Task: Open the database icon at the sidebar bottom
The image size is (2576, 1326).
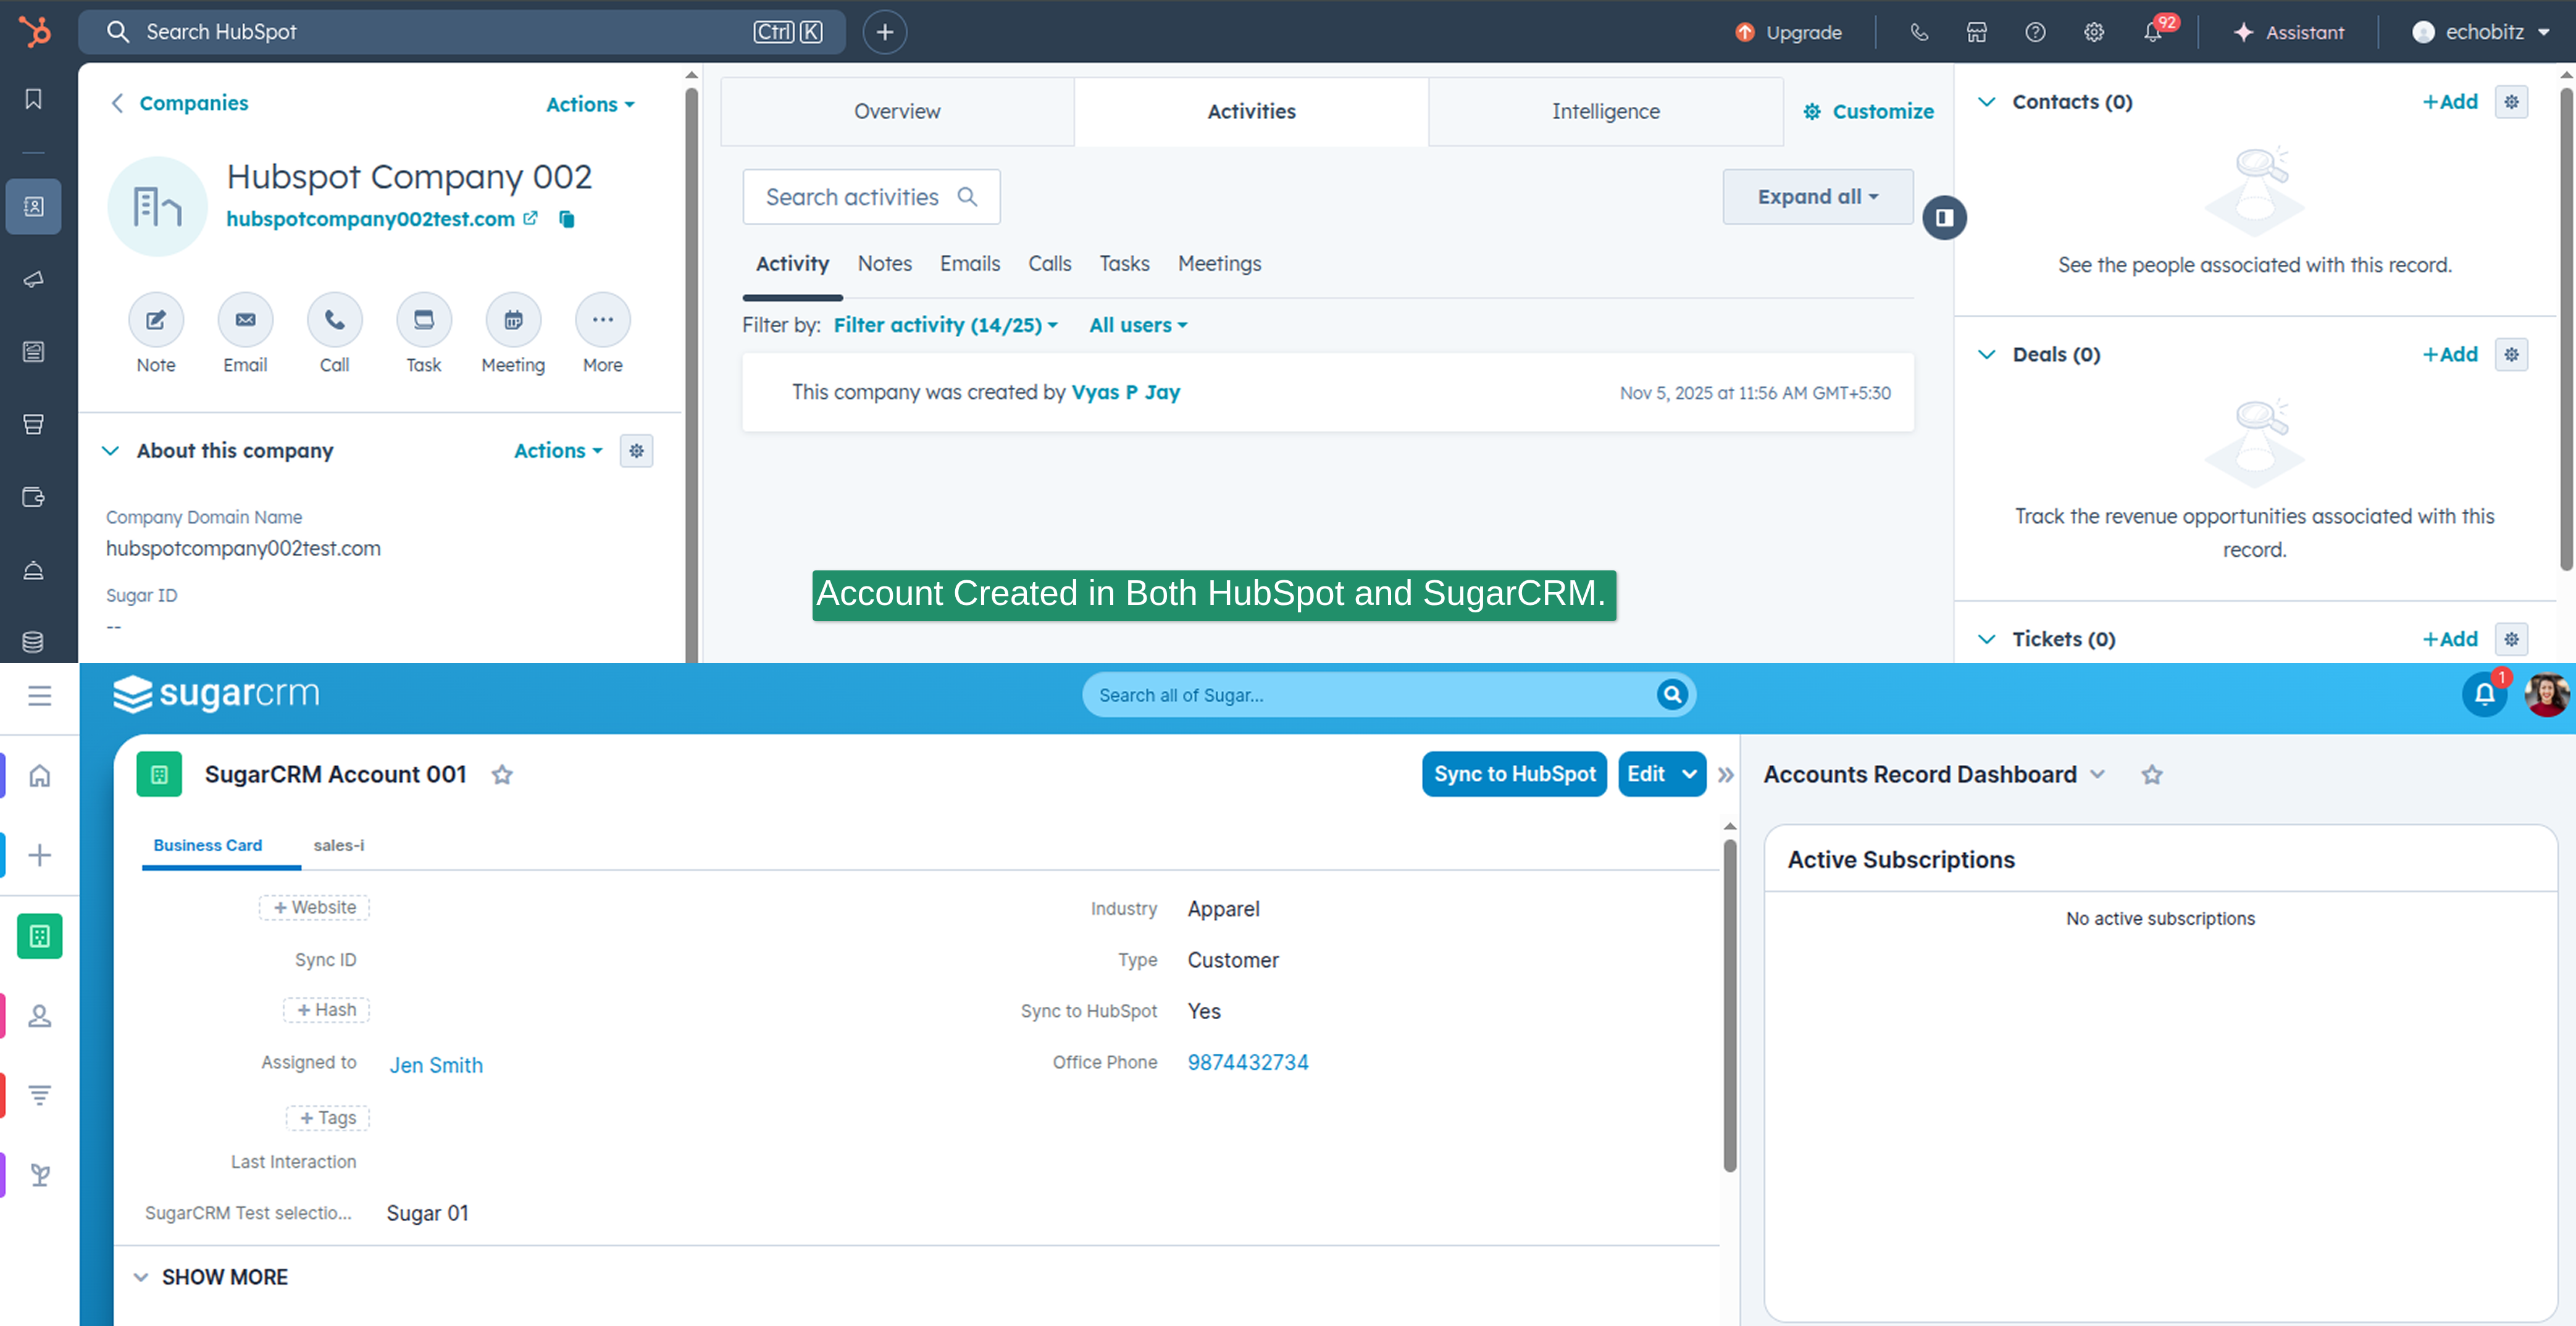Action: coord(33,641)
